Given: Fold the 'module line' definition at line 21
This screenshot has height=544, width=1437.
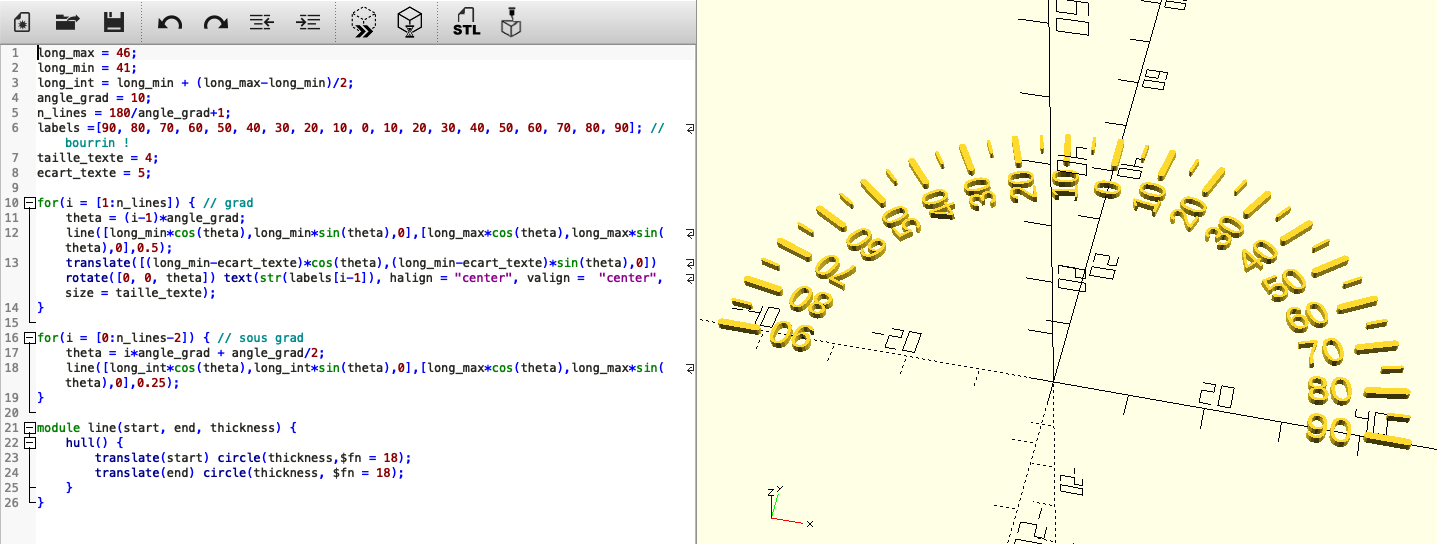Looking at the screenshot, I should pyautogui.click(x=29, y=428).
